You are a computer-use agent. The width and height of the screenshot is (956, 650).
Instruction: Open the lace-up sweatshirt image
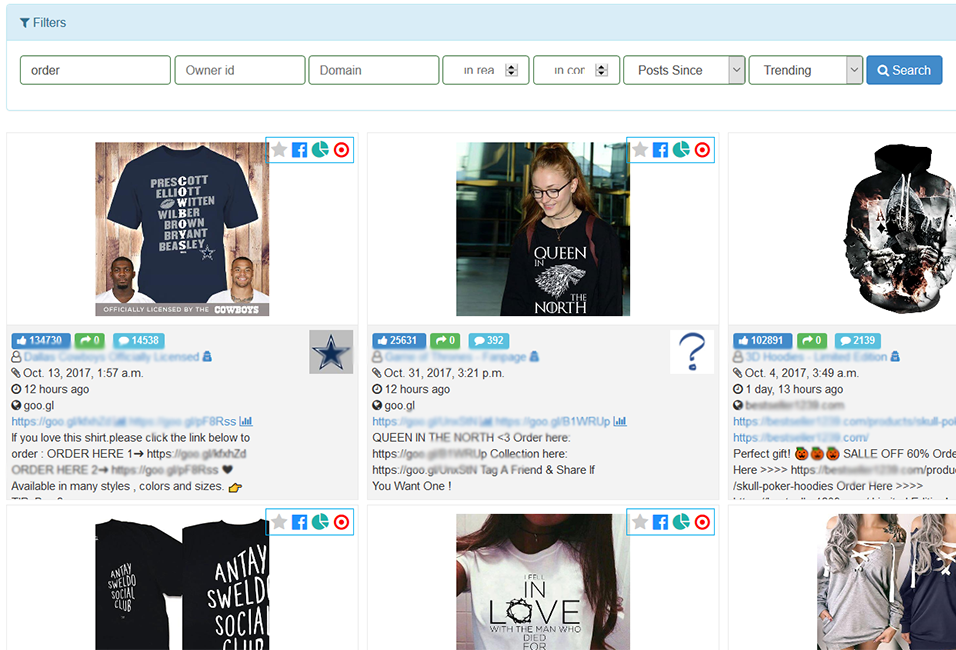point(886,582)
